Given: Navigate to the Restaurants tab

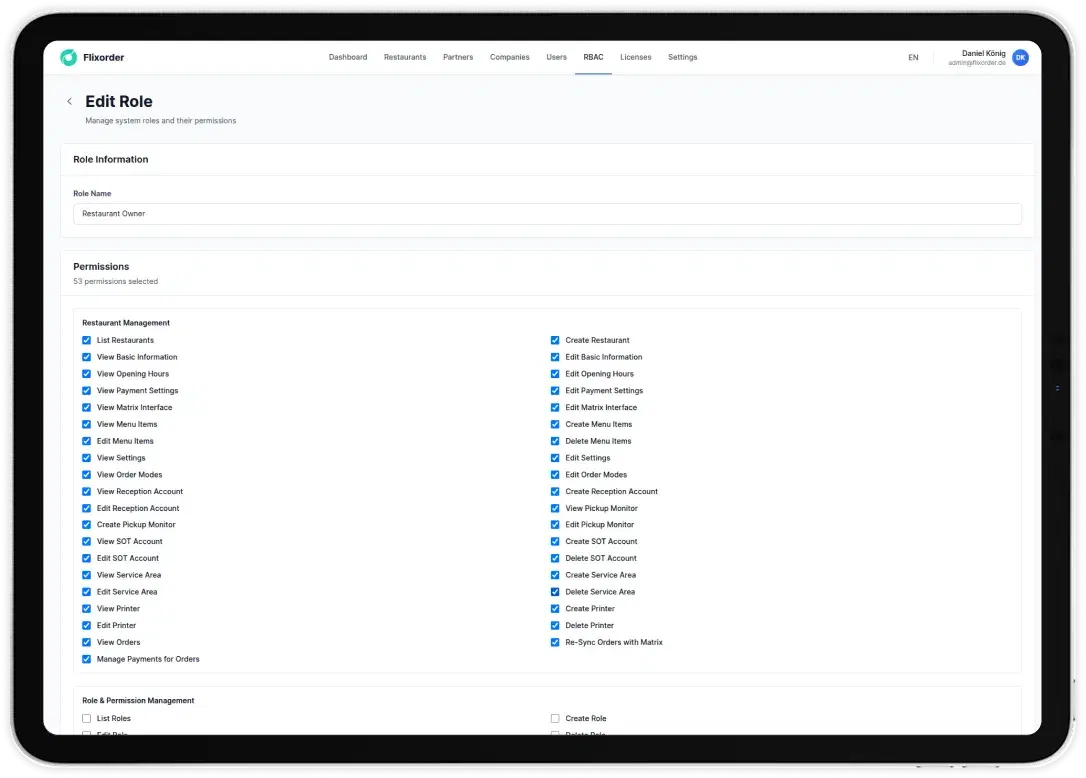Looking at the screenshot, I should 405,58.
